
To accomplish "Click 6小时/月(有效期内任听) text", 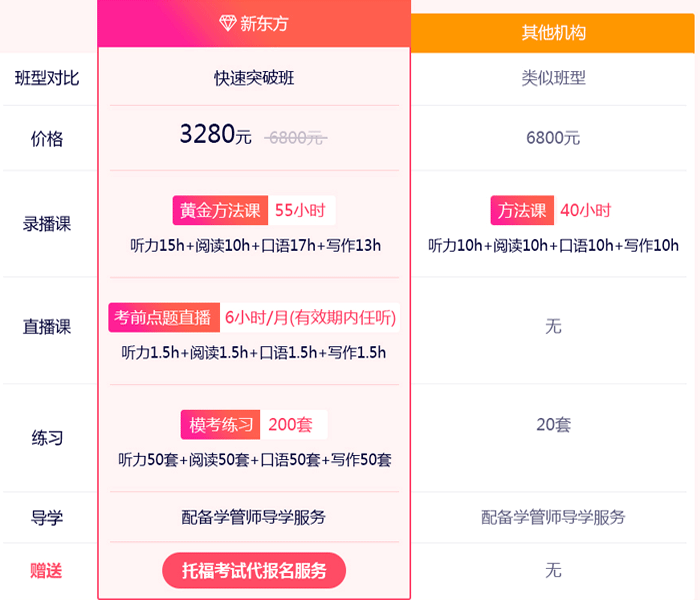I will coord(310,317).
